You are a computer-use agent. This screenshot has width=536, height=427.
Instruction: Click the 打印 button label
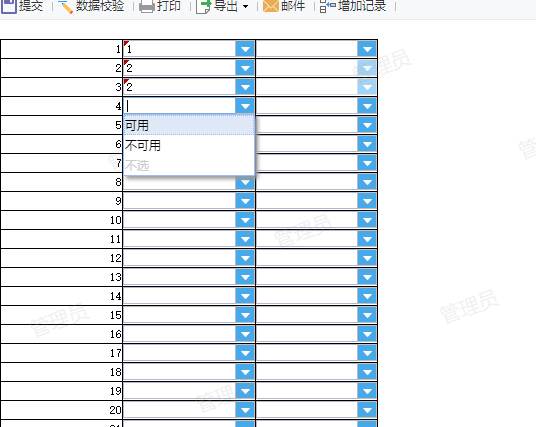point(169,6)
